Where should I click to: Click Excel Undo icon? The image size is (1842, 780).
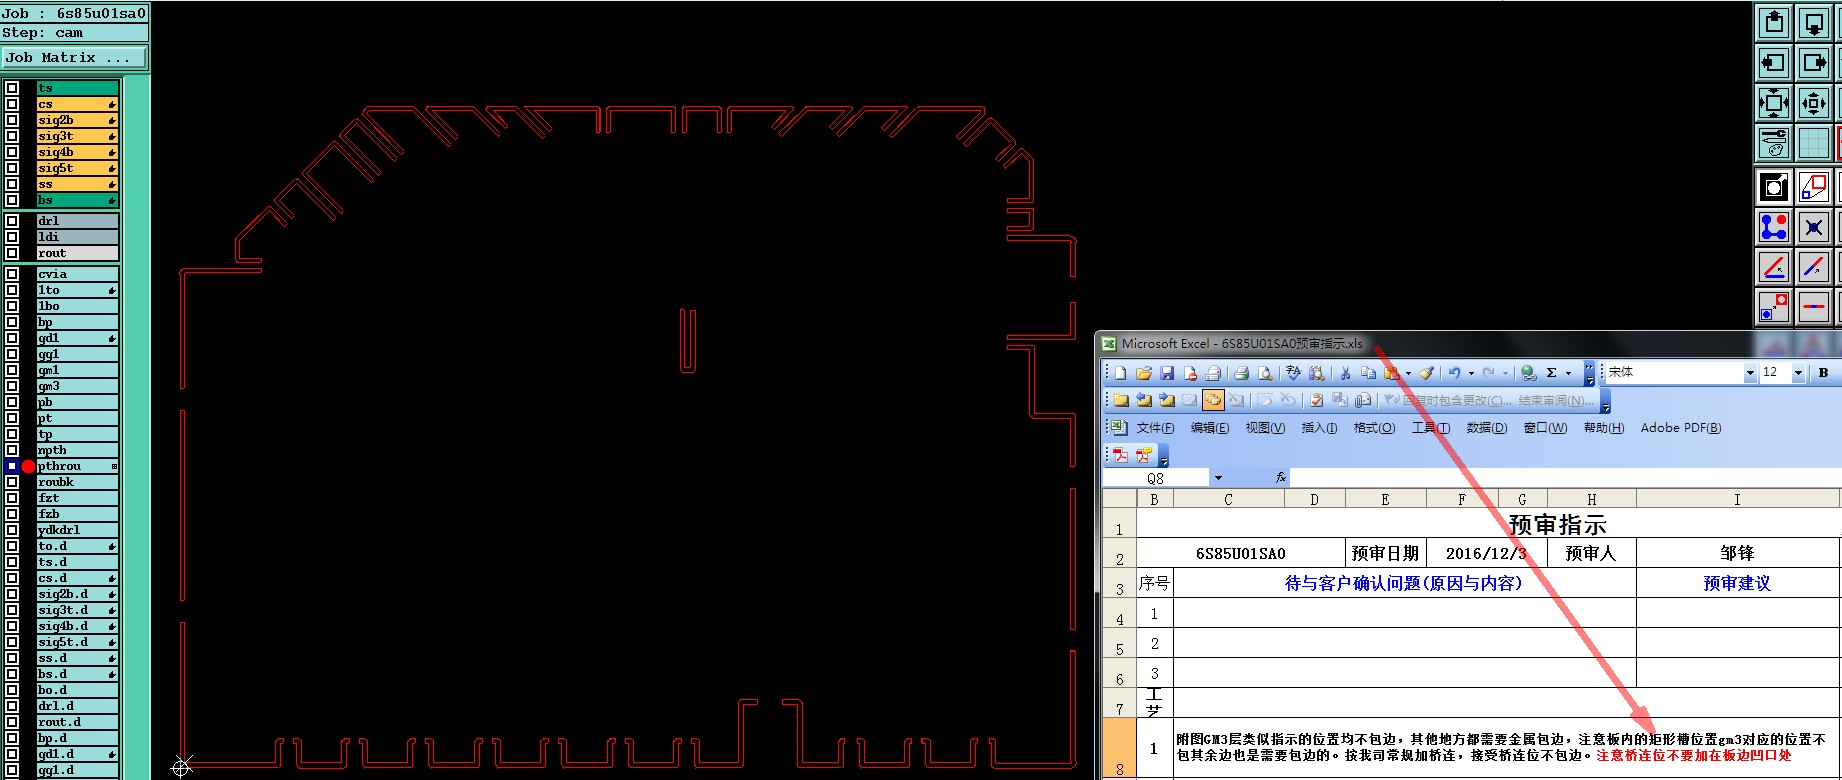coord(1454,373)
